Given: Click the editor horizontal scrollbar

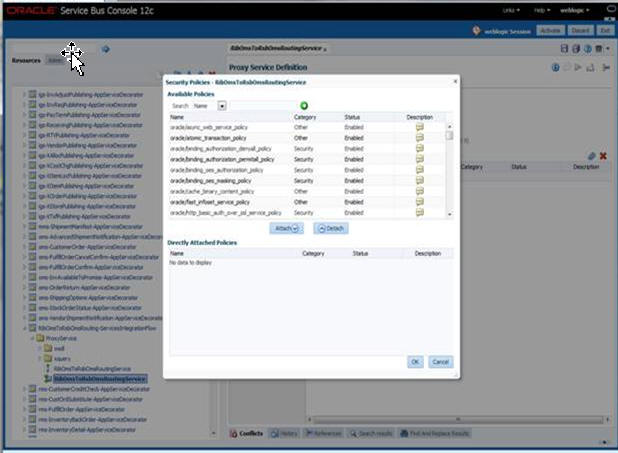Looking at the screenshot, I should point(458,419).
